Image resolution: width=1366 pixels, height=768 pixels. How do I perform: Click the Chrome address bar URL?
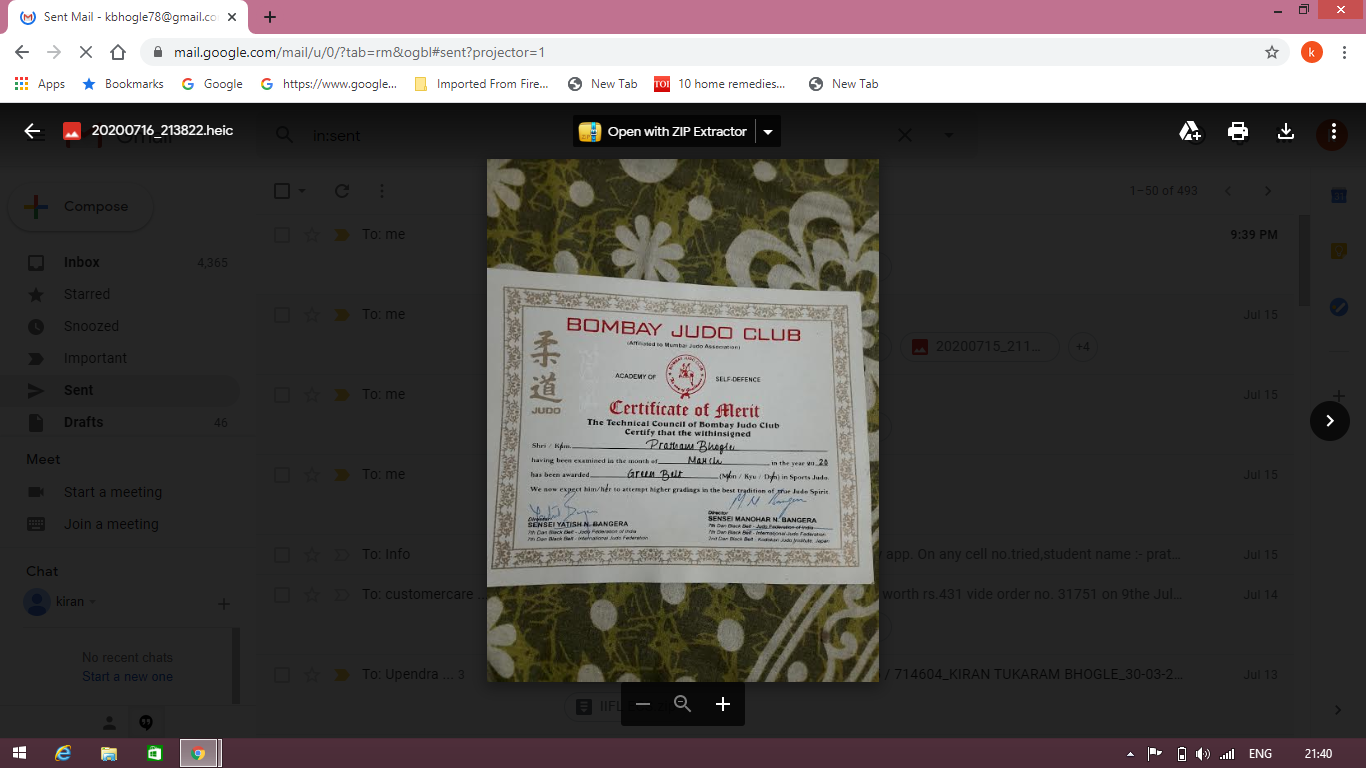[x=359, y=52]
